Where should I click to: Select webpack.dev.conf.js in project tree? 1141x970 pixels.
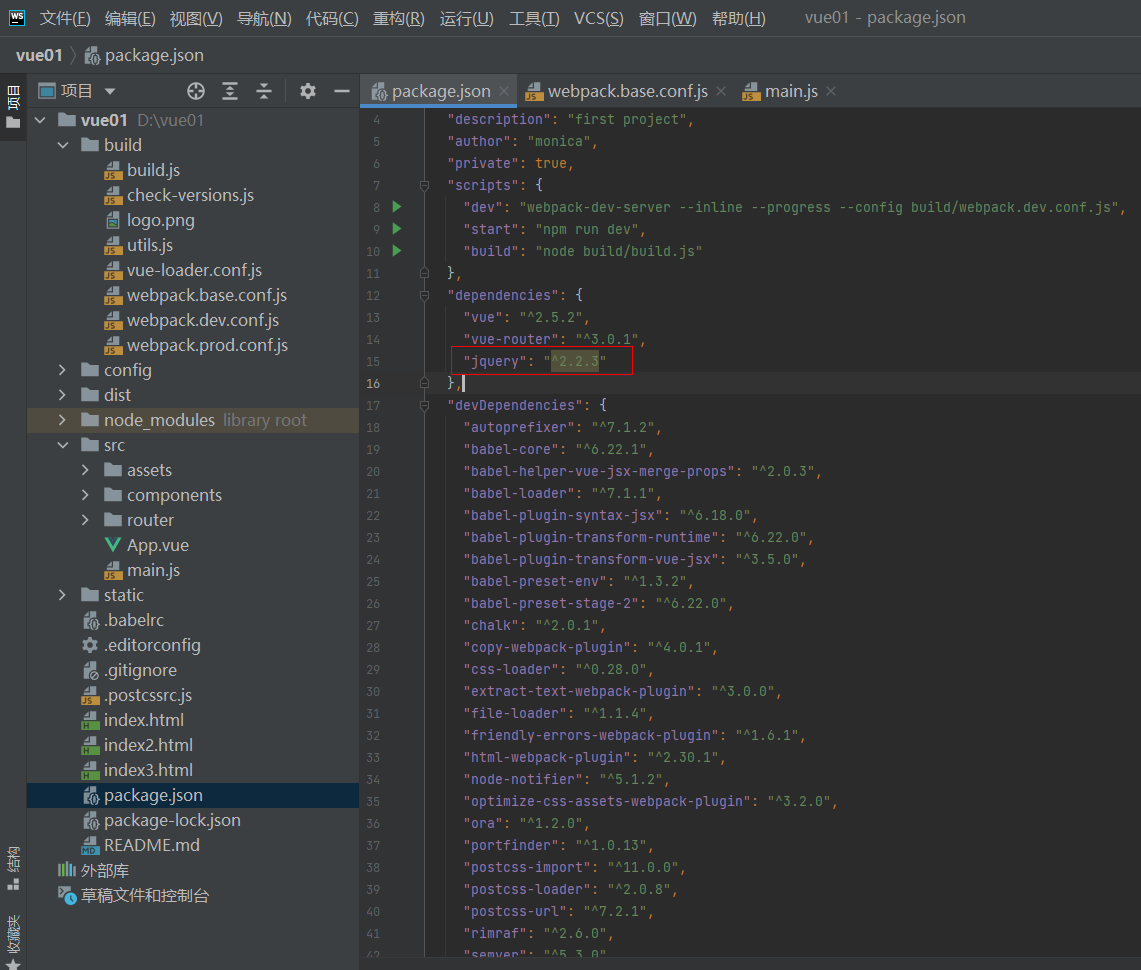point(203,320)
